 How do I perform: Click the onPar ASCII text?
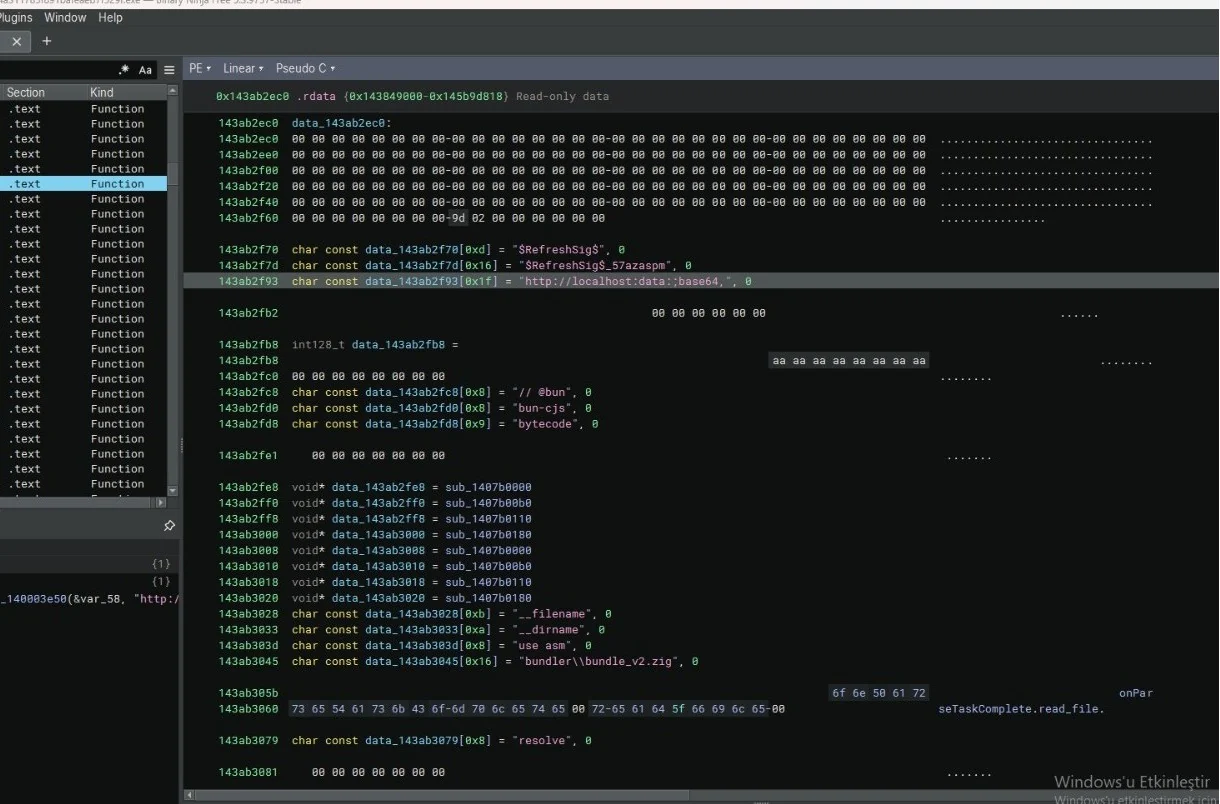click(x=1135, y=693)
